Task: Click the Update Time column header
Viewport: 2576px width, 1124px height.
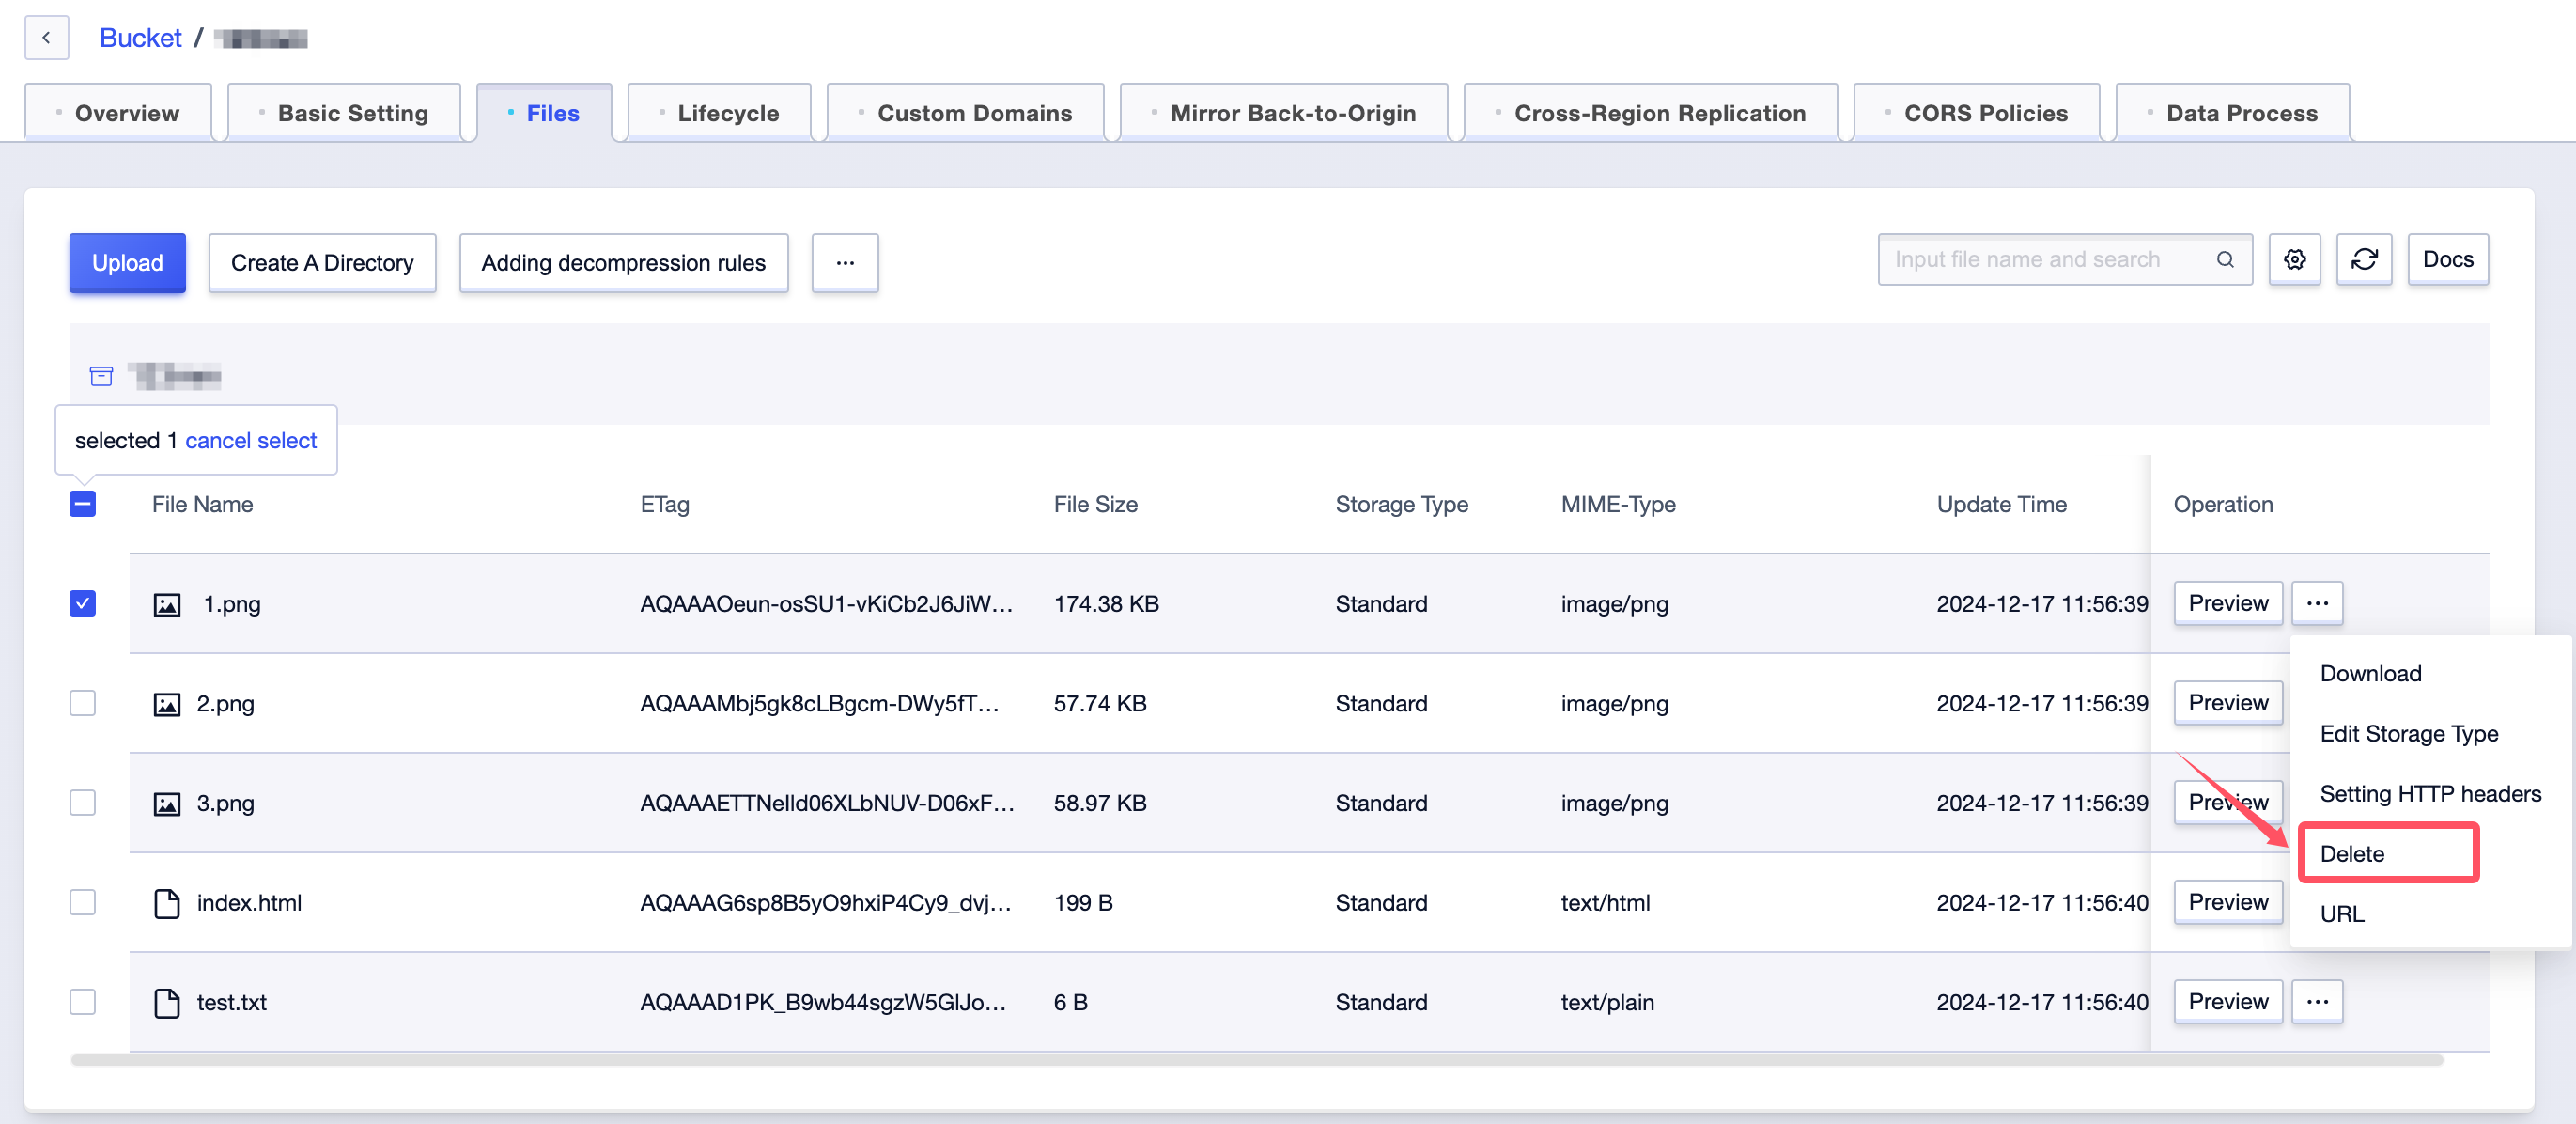Action: click(x=2002, y=504)
